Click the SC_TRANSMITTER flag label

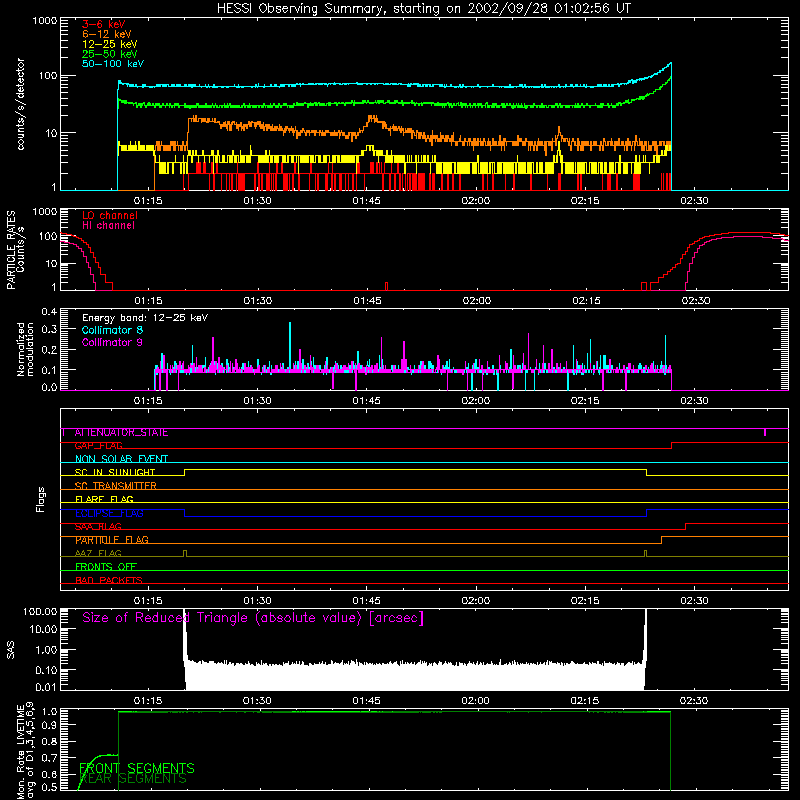pyautogui.click(x=116, y=486)
